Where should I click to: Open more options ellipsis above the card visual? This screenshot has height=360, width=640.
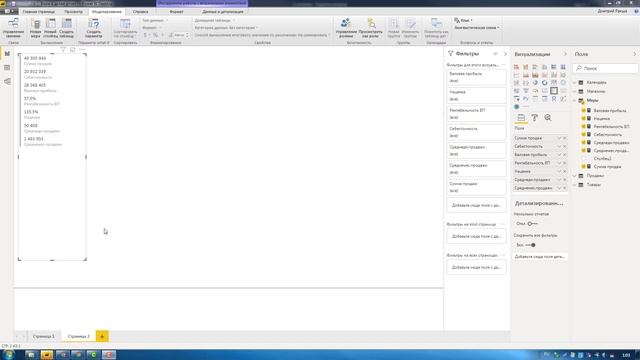82,49
